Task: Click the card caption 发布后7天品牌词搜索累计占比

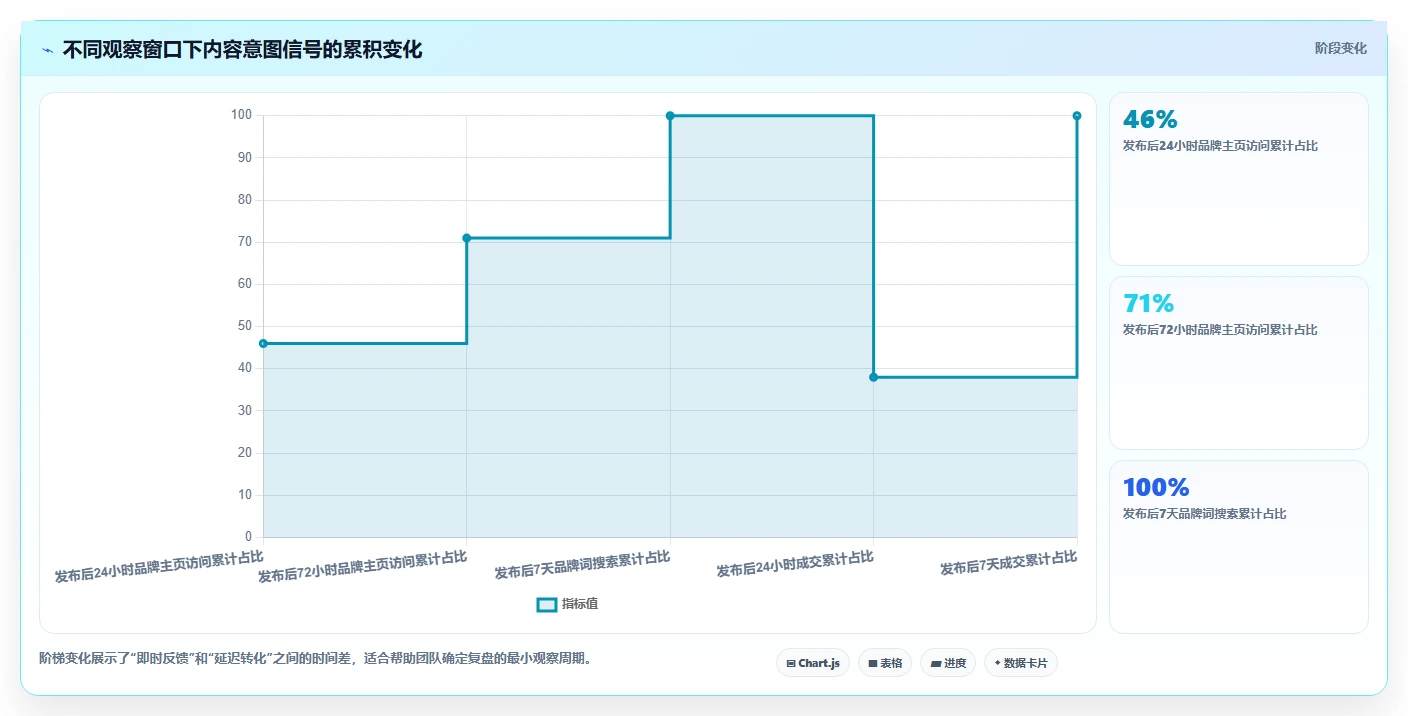Action: (x=1204, y=514)
